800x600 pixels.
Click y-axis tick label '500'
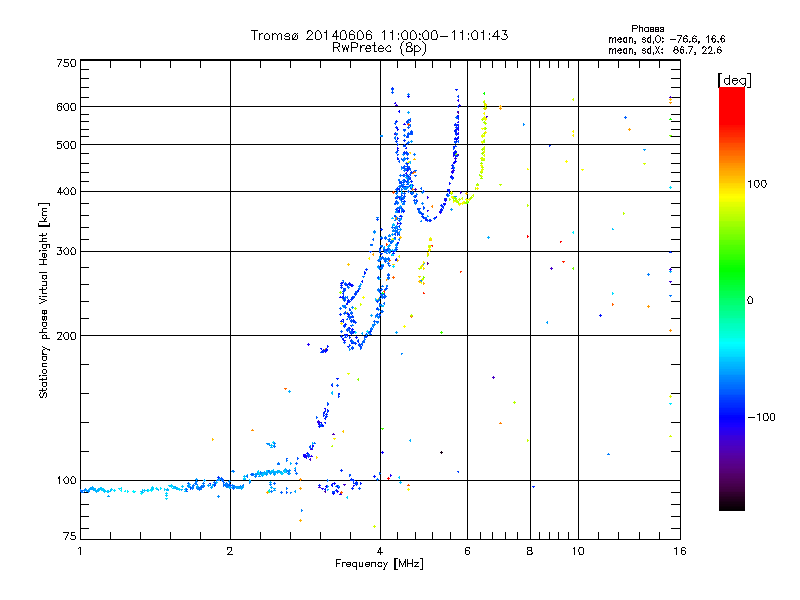click(x=66, y=145)
